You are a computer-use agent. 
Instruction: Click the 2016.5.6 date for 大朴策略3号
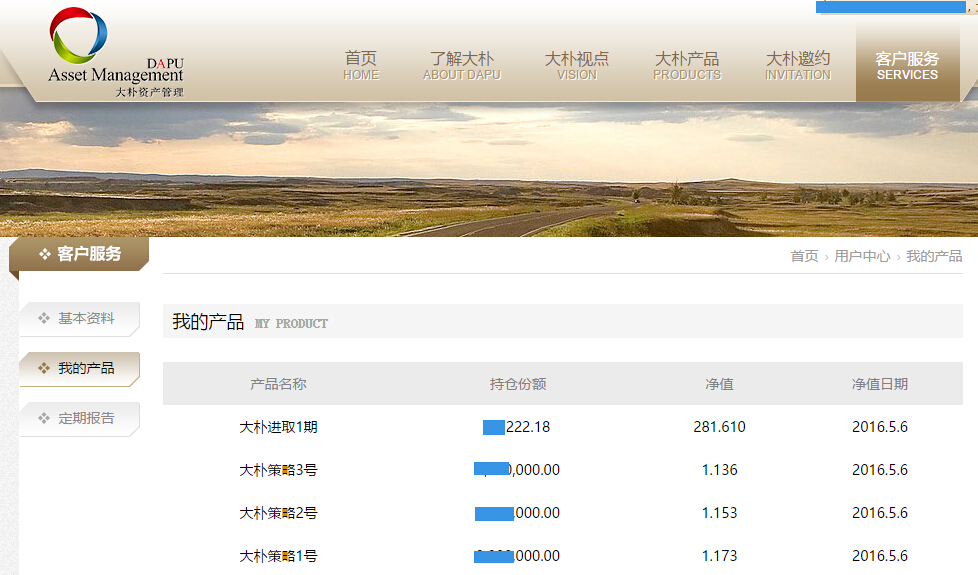click(879, 470)
